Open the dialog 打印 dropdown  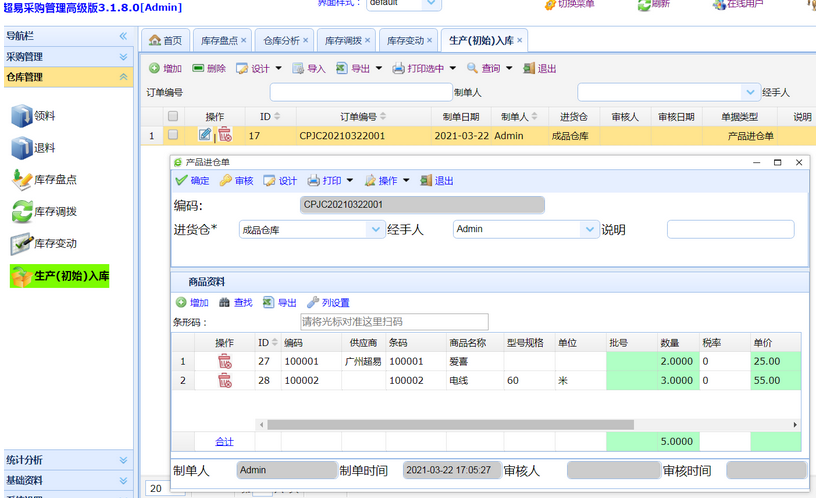[x=350, y=181]
